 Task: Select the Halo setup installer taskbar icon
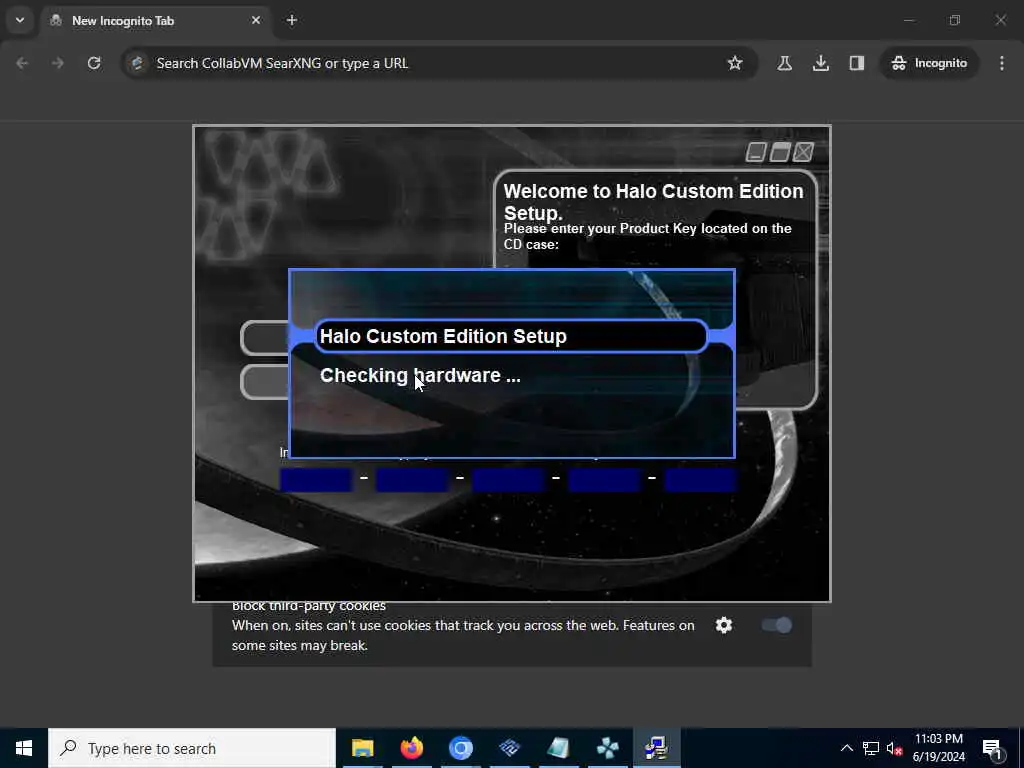coord(656,748)
